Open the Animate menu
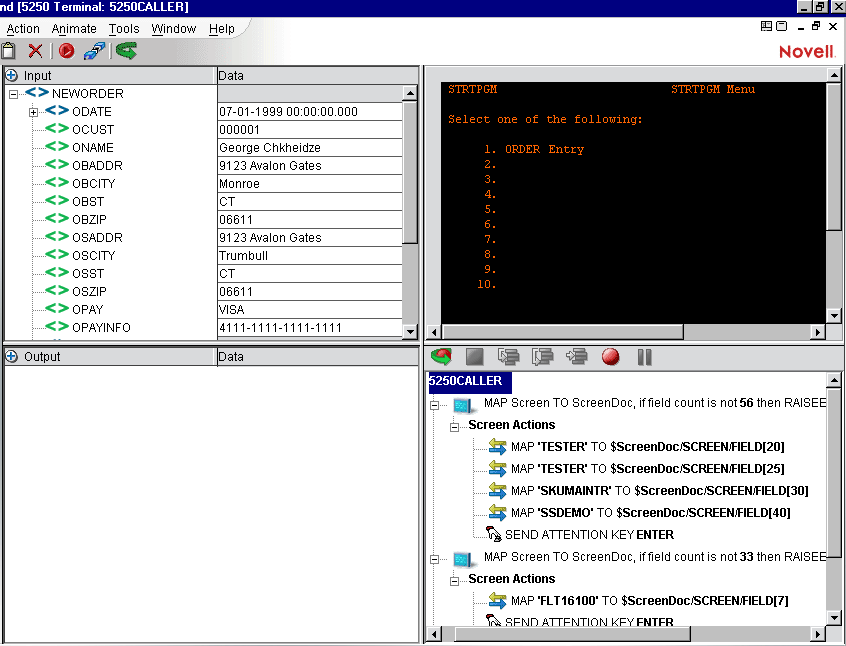846x646 pixels. coord(74,29)
